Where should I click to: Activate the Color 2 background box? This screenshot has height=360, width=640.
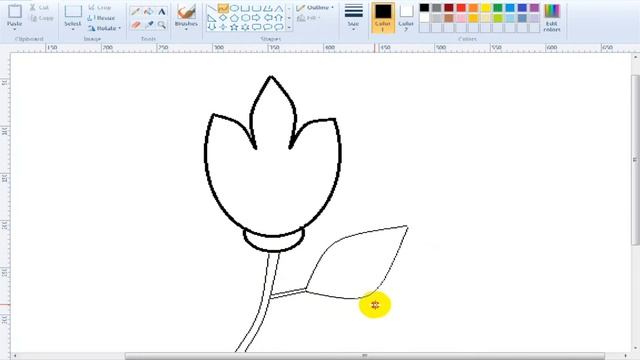(x=406, y=17)
